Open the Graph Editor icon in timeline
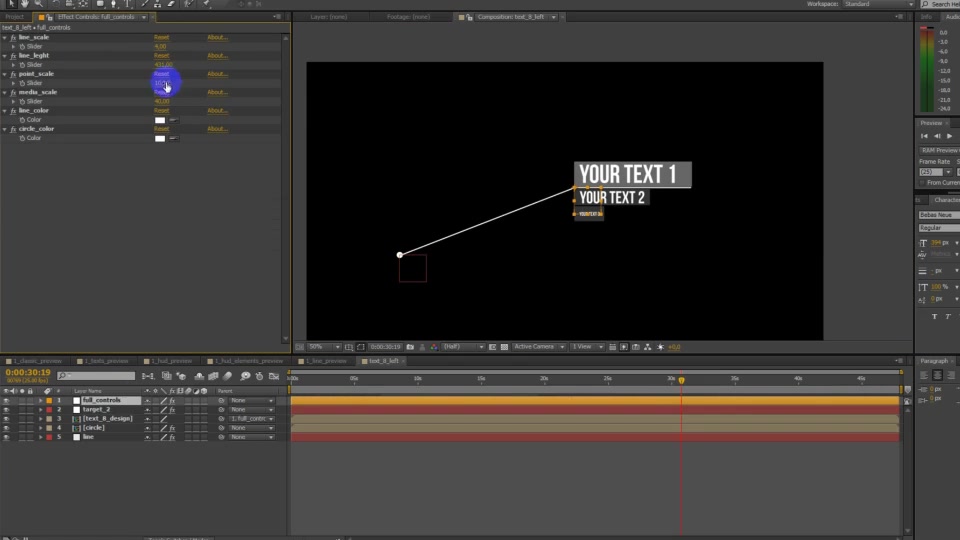 [x=274, y=376]
